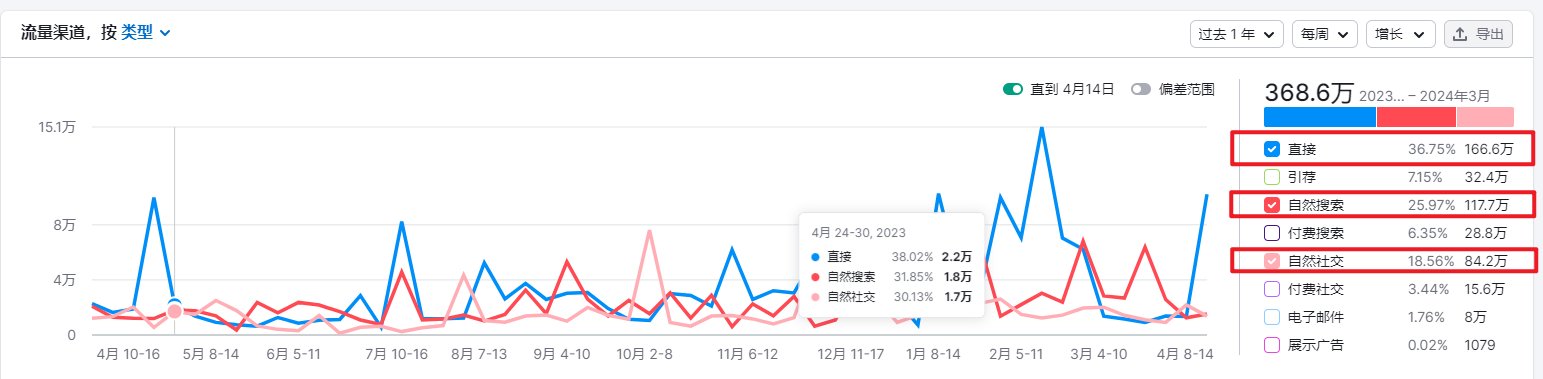Click the pink segment of the total bar

pos(1485,117)
